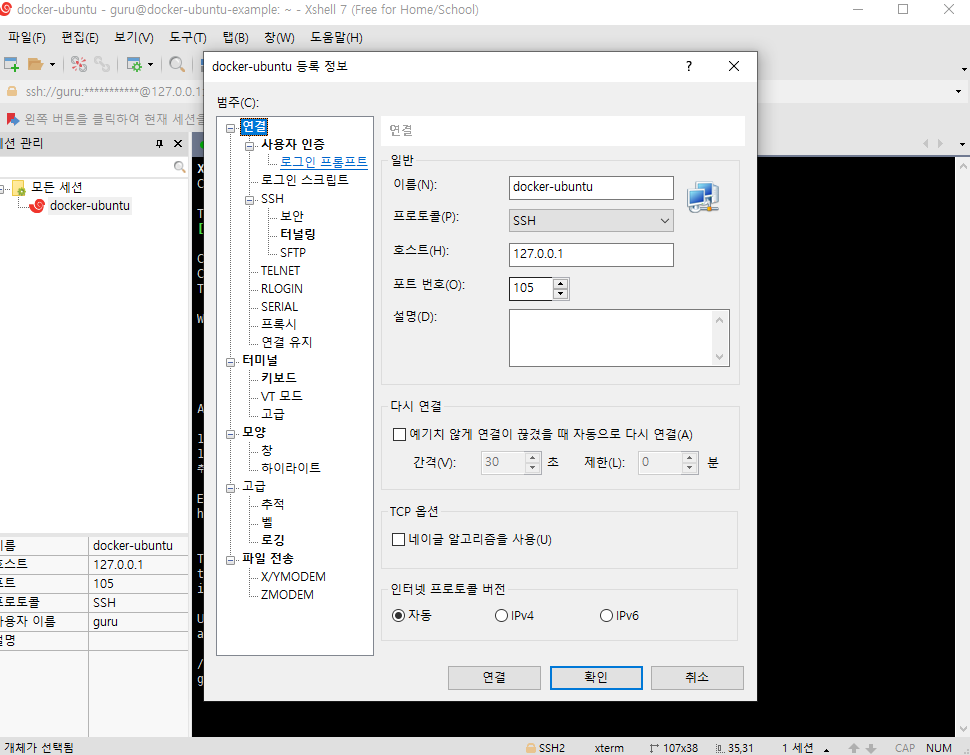This screenshot has width=970, height=755.
Task: Click the 취소 cancel button
Action: 697,678
